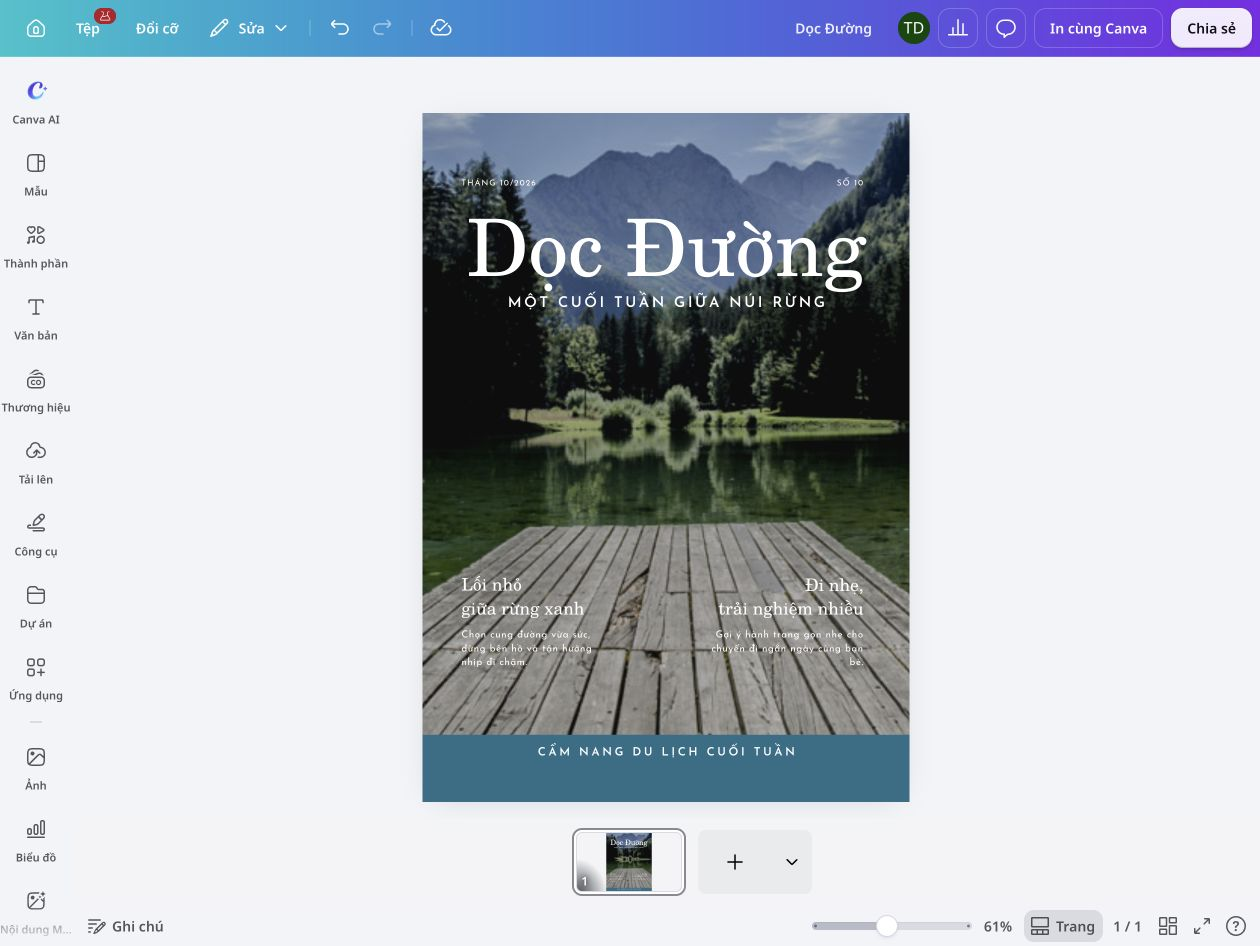The width and height of the screenshot is (1260, 946).
Task: Open the Nội dung M... sidebar panel
Action: click(36, 913)
